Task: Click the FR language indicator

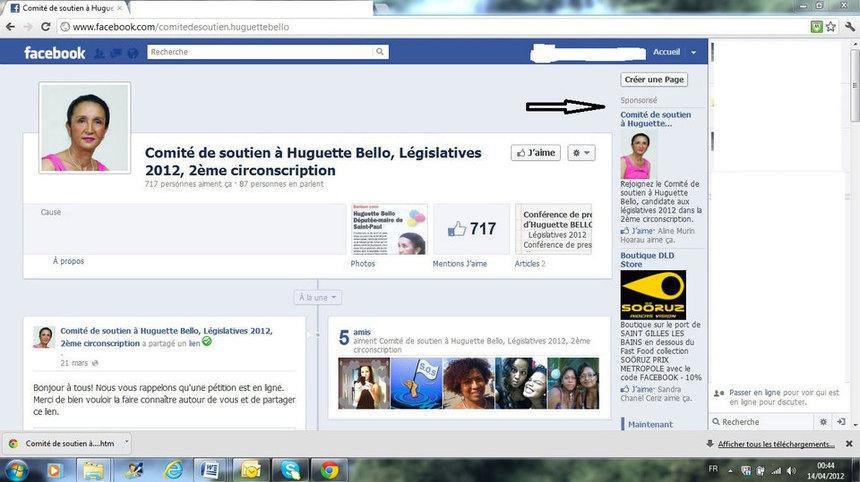Action: [x=713, y=469]
